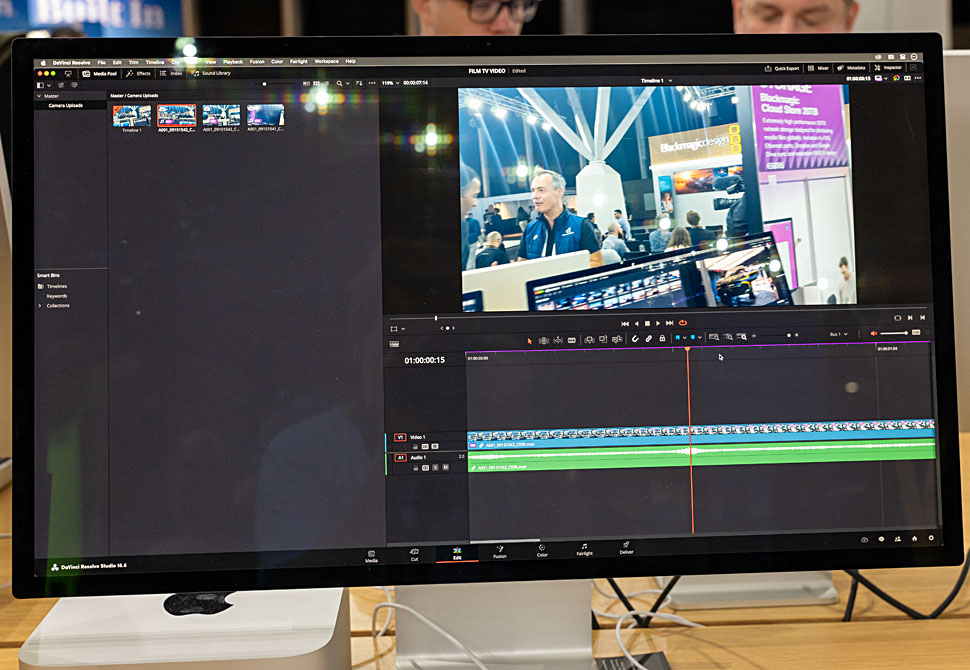Go to first frame transport button

625,324
